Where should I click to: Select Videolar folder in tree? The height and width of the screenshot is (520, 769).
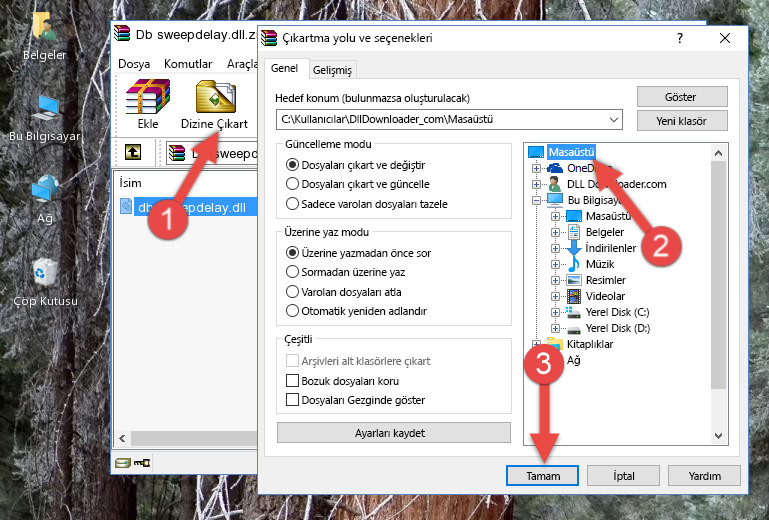point(605,296)
